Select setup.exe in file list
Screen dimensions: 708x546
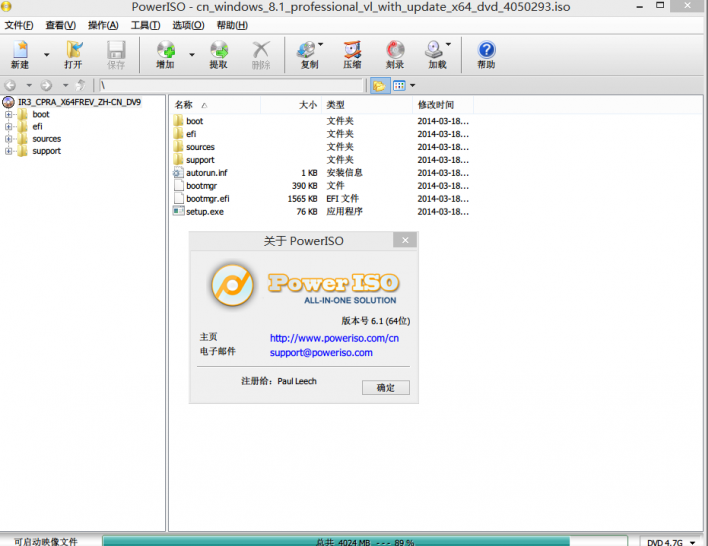[x=205, y=212]
